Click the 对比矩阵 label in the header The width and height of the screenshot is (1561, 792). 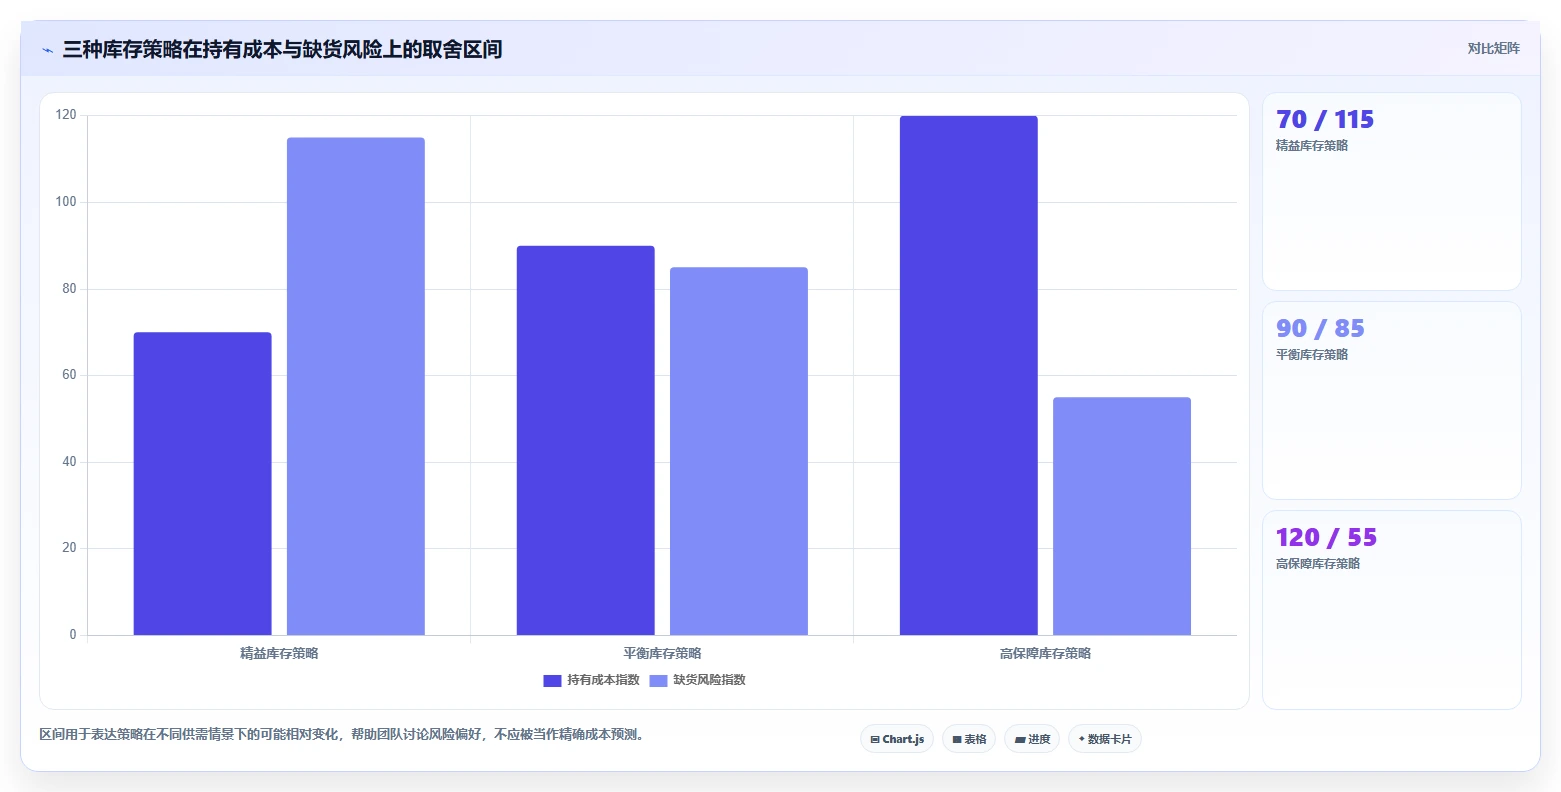tap(1493, 49)
